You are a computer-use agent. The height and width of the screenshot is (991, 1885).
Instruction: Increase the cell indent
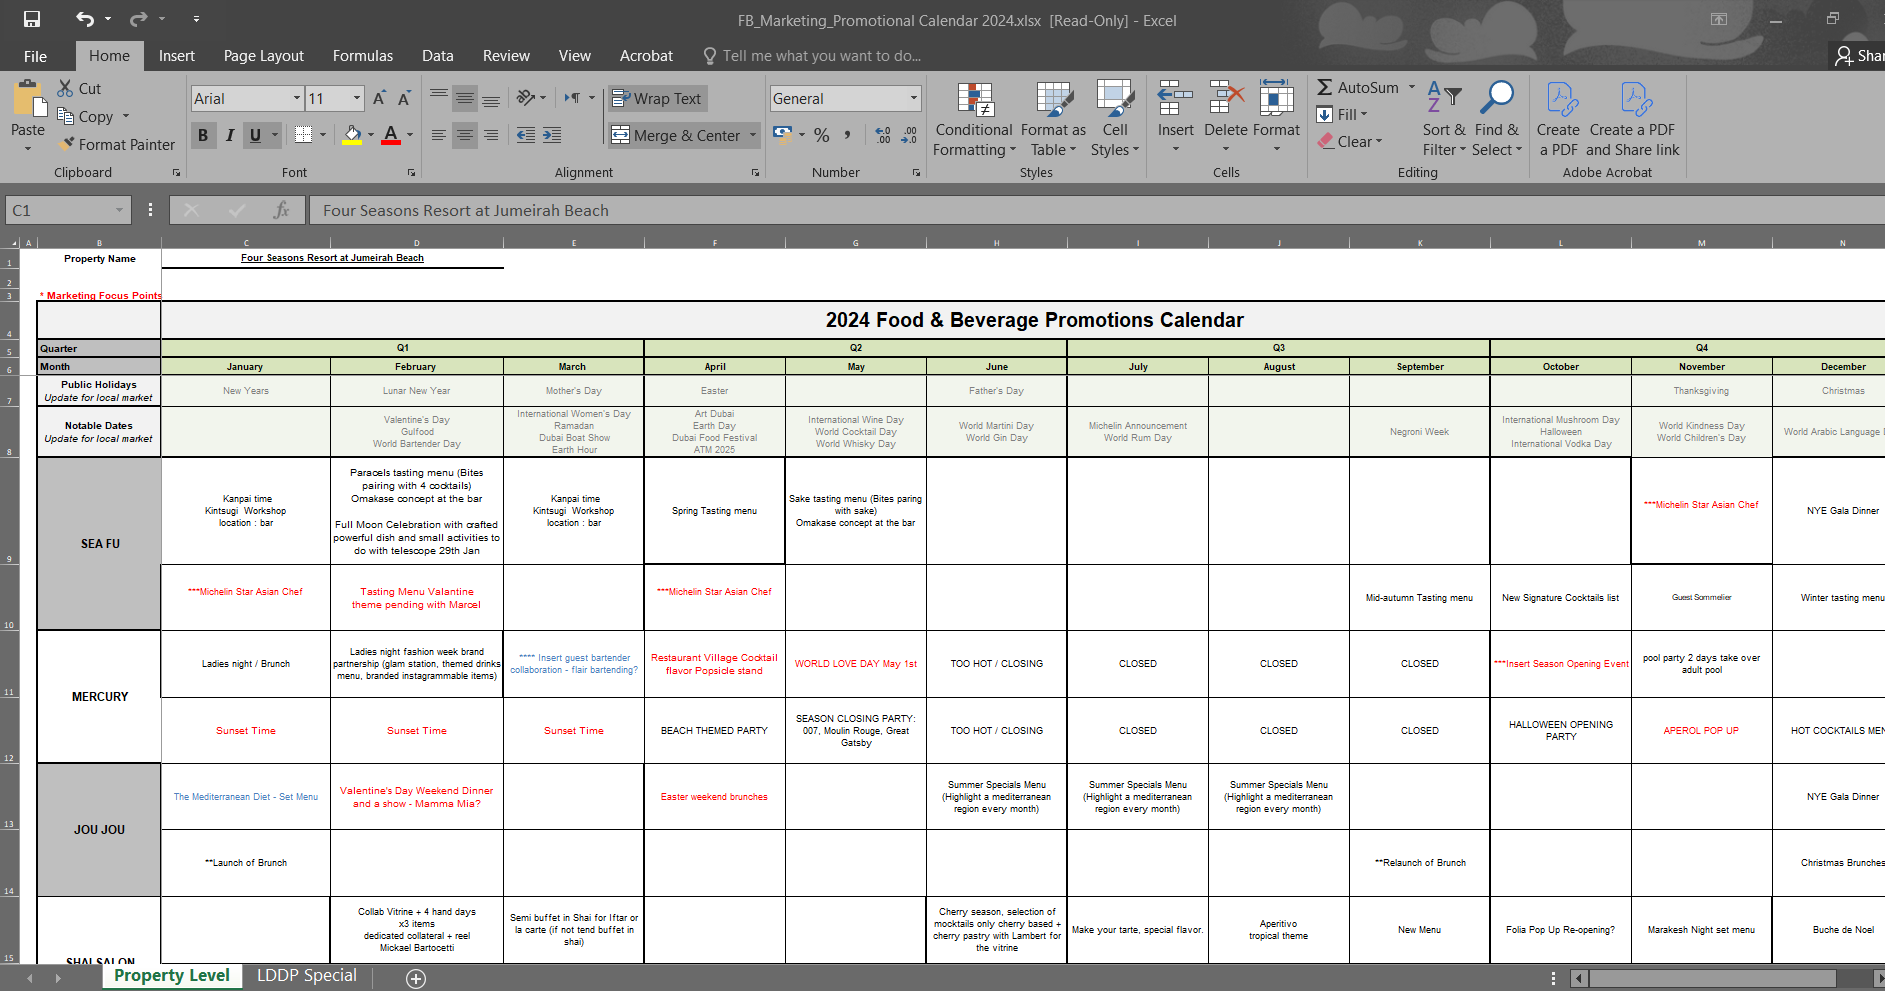pos(552,135)
